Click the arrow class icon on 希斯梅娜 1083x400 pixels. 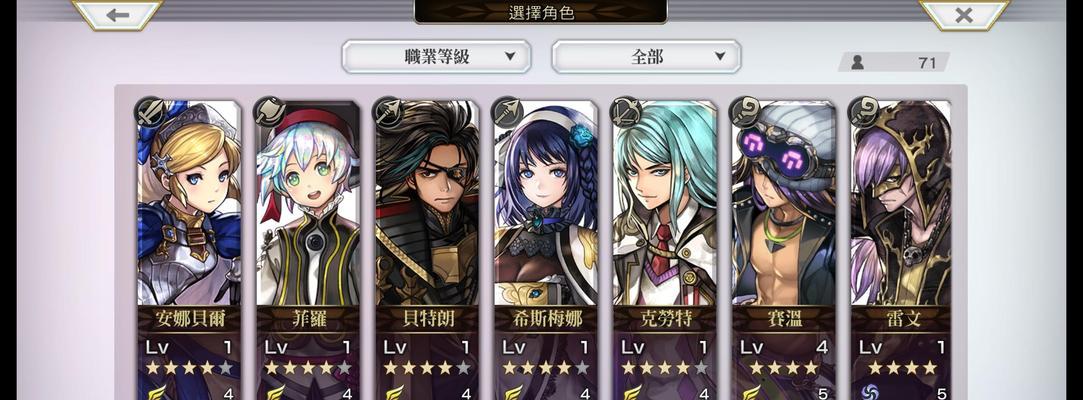click(x=506, y=112)
